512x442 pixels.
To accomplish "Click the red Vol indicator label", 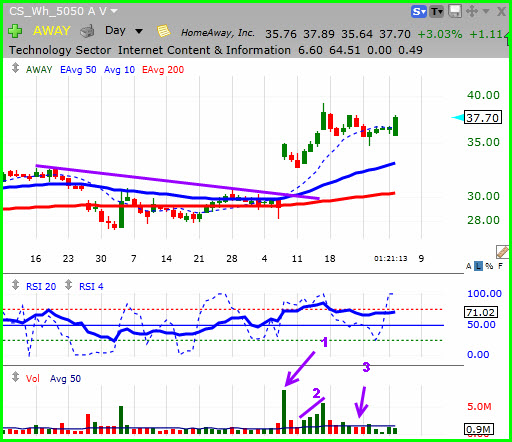I will (x=33, y=379).
